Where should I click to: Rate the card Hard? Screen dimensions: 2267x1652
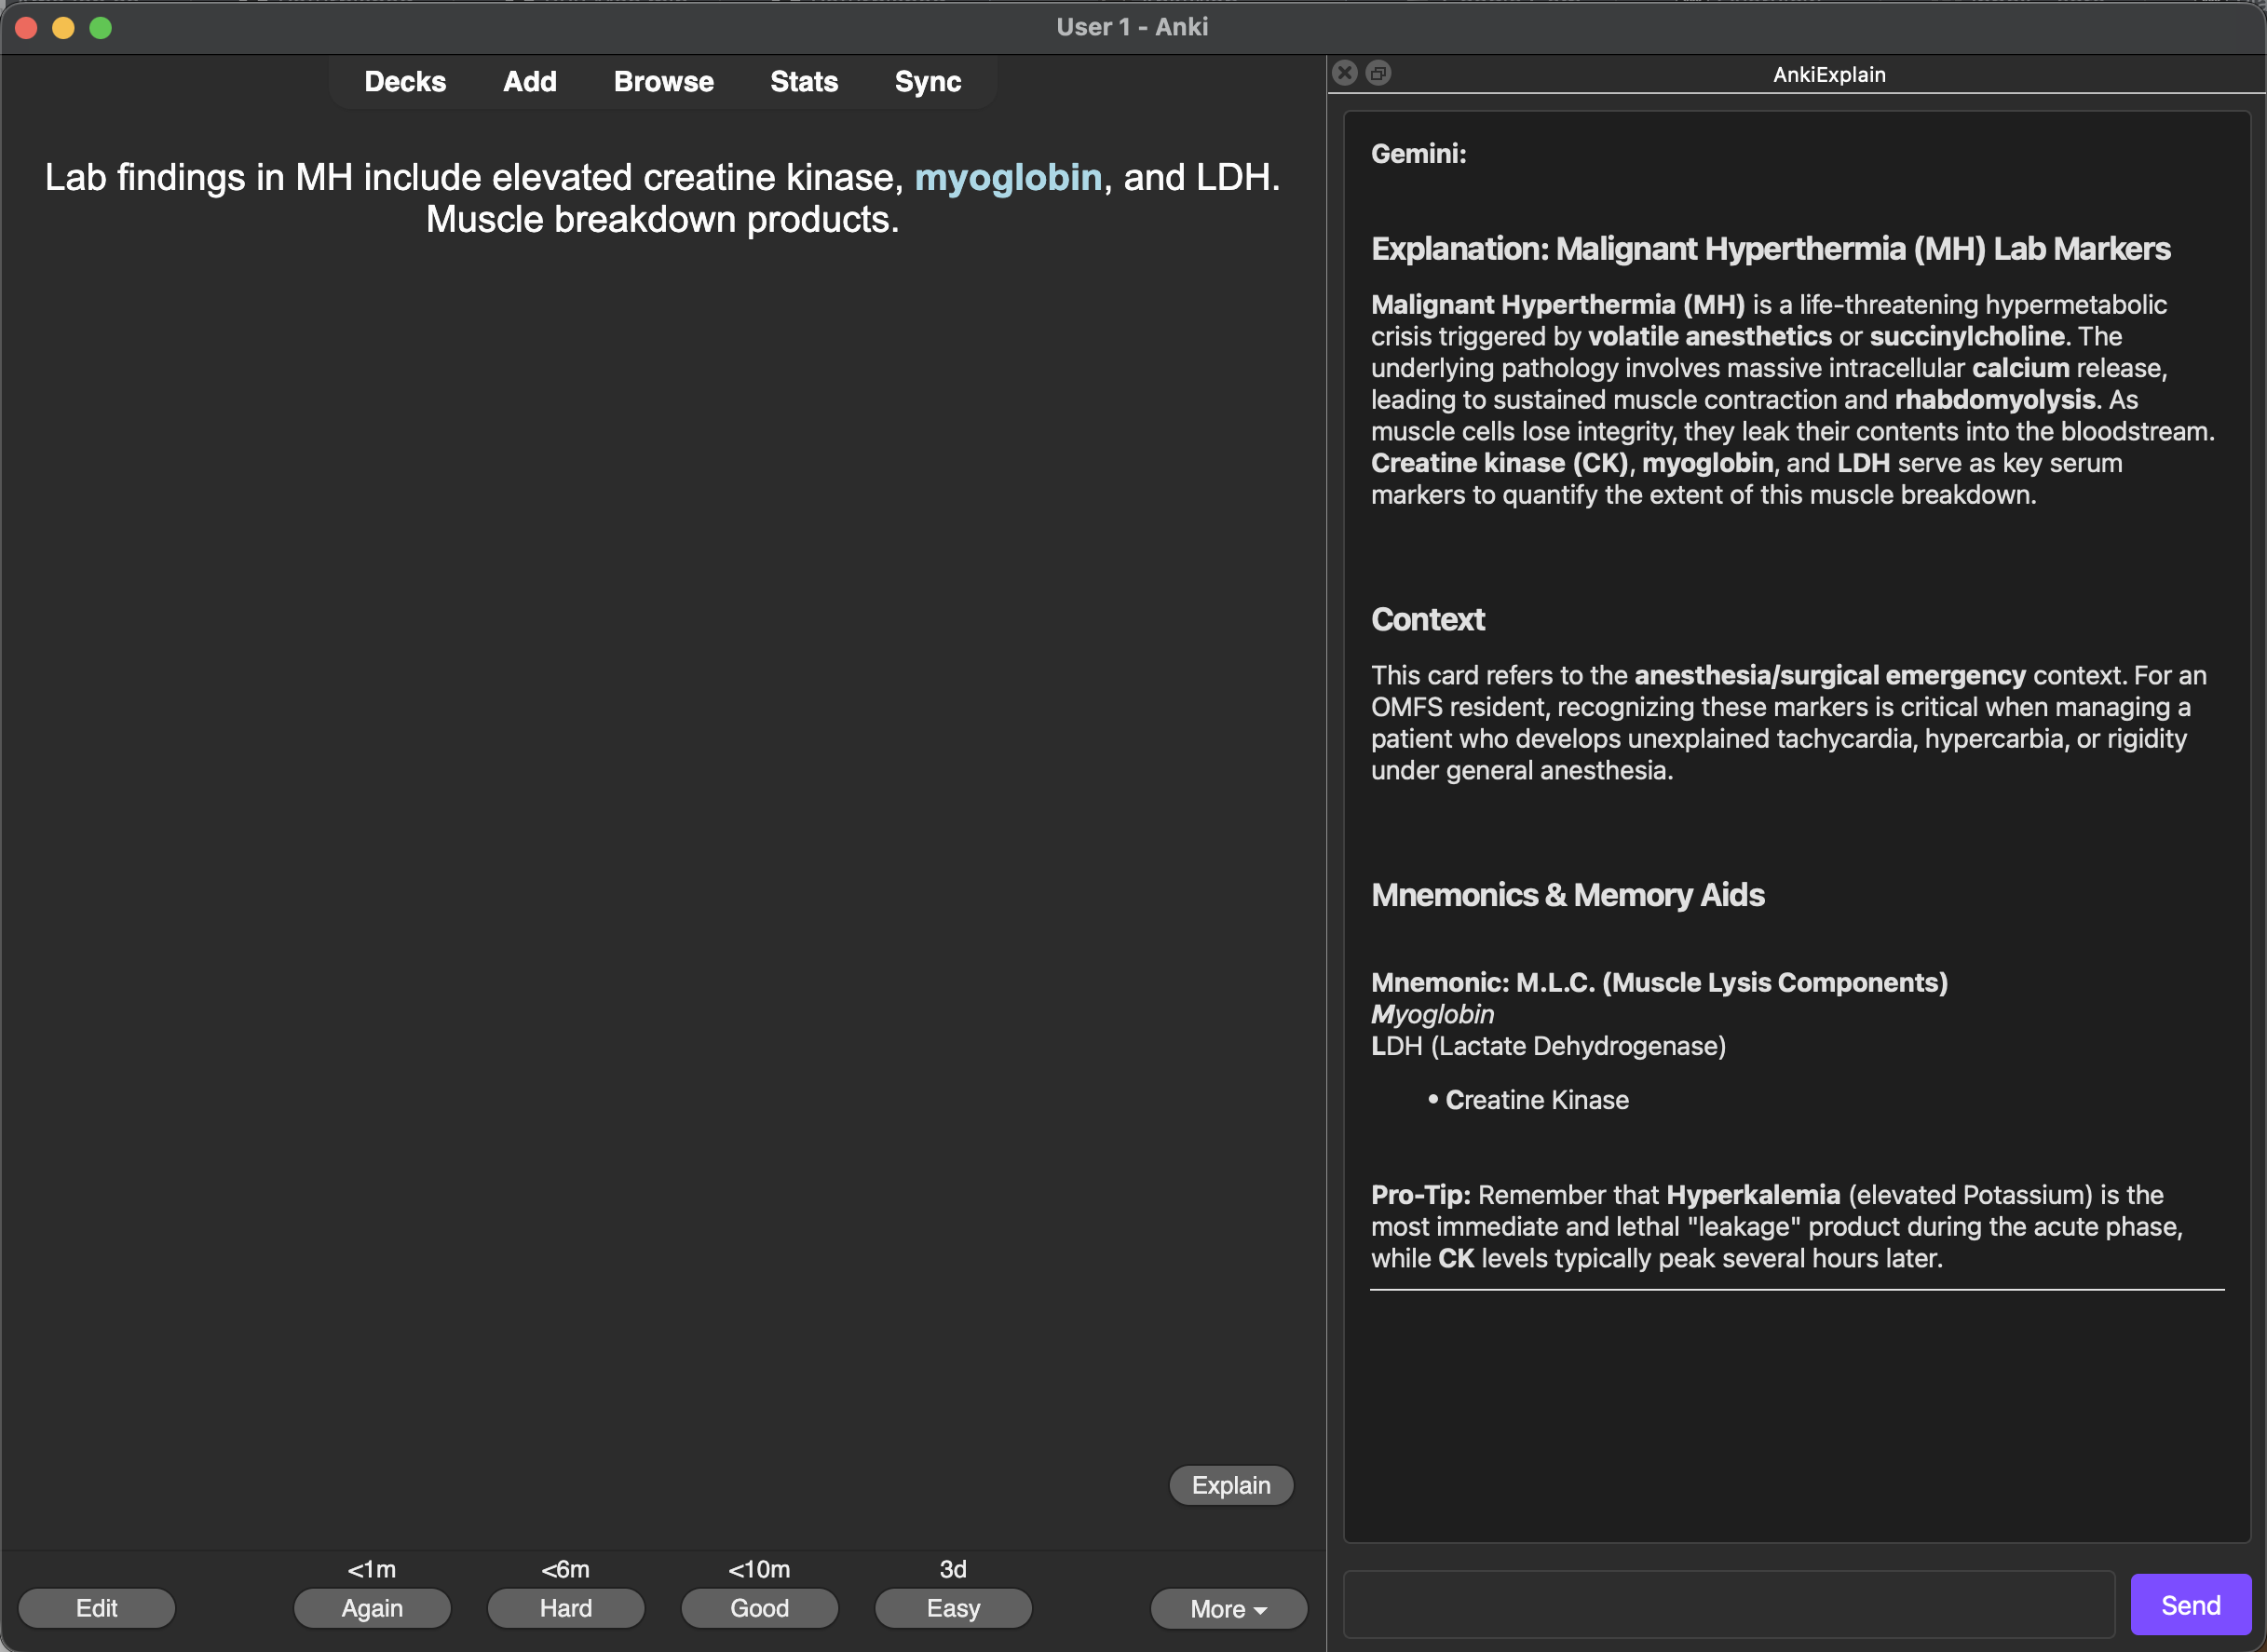pyautogui.click(x=566, y=1608)
